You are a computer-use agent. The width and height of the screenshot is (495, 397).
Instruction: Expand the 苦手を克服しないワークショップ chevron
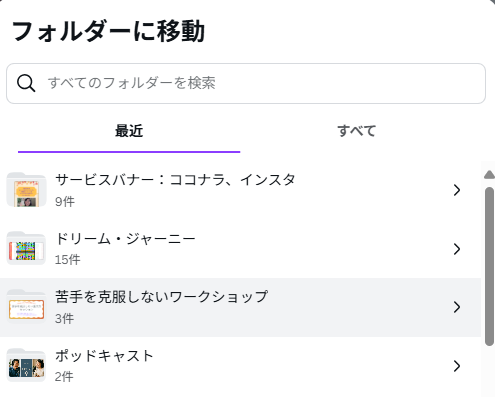pyautogui.click(x=457, y=307)
